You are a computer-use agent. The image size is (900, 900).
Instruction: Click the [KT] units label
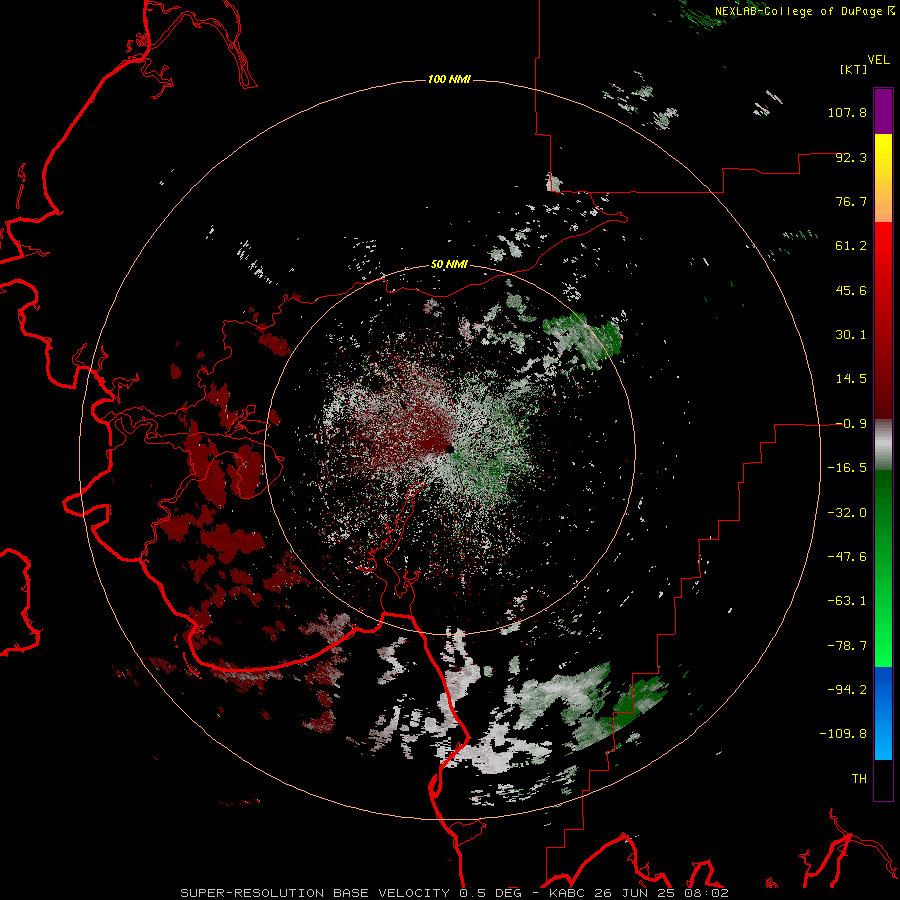pos(854,69)
